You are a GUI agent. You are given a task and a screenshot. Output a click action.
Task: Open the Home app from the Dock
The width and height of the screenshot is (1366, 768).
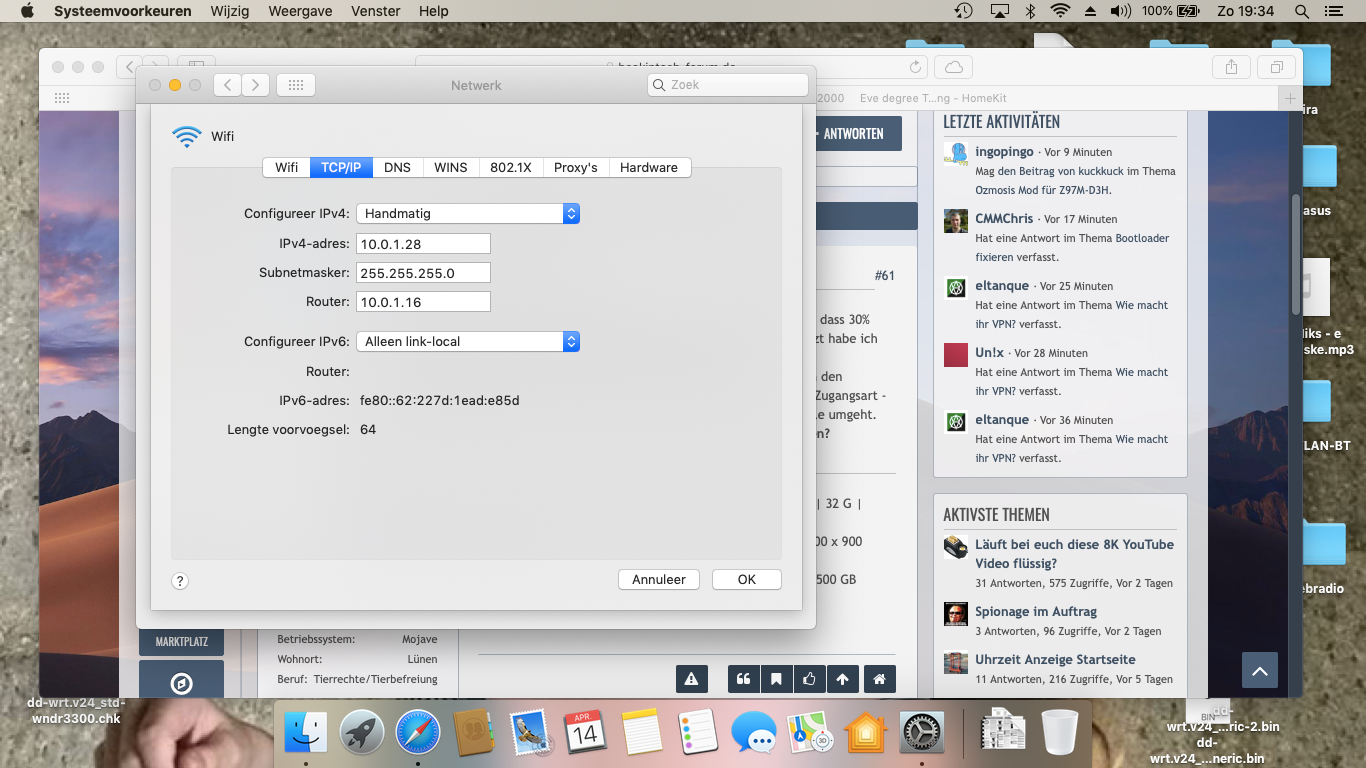[866, 733]
